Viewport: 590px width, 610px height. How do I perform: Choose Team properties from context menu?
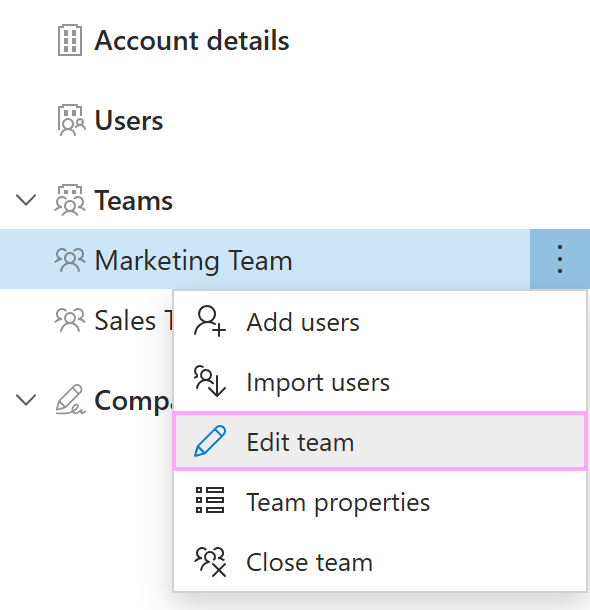pos(380,502)
